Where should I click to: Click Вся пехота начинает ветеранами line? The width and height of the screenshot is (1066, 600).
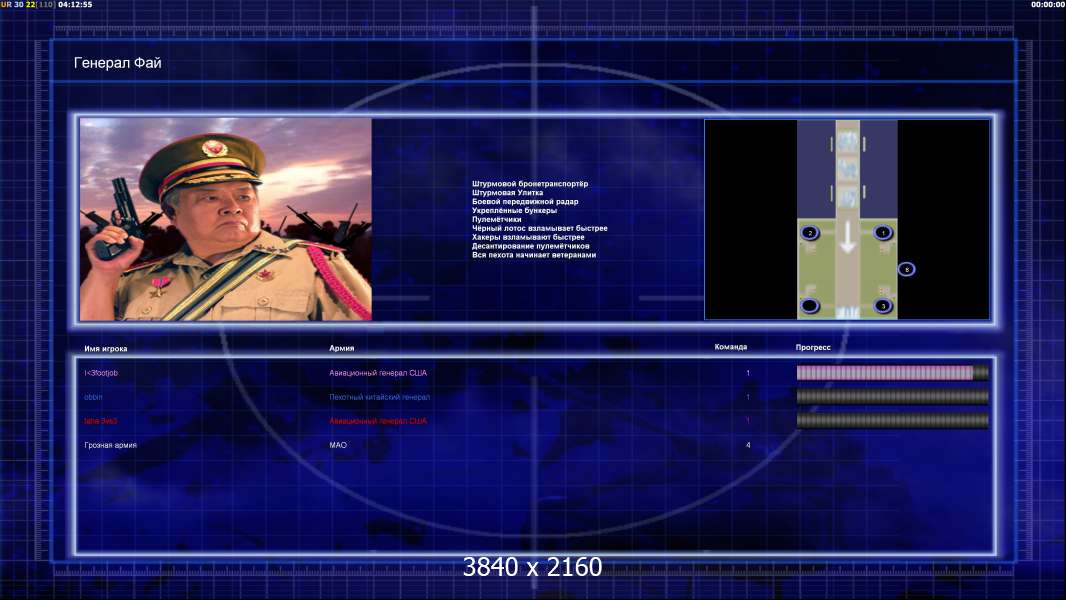[x=534, y=255]
